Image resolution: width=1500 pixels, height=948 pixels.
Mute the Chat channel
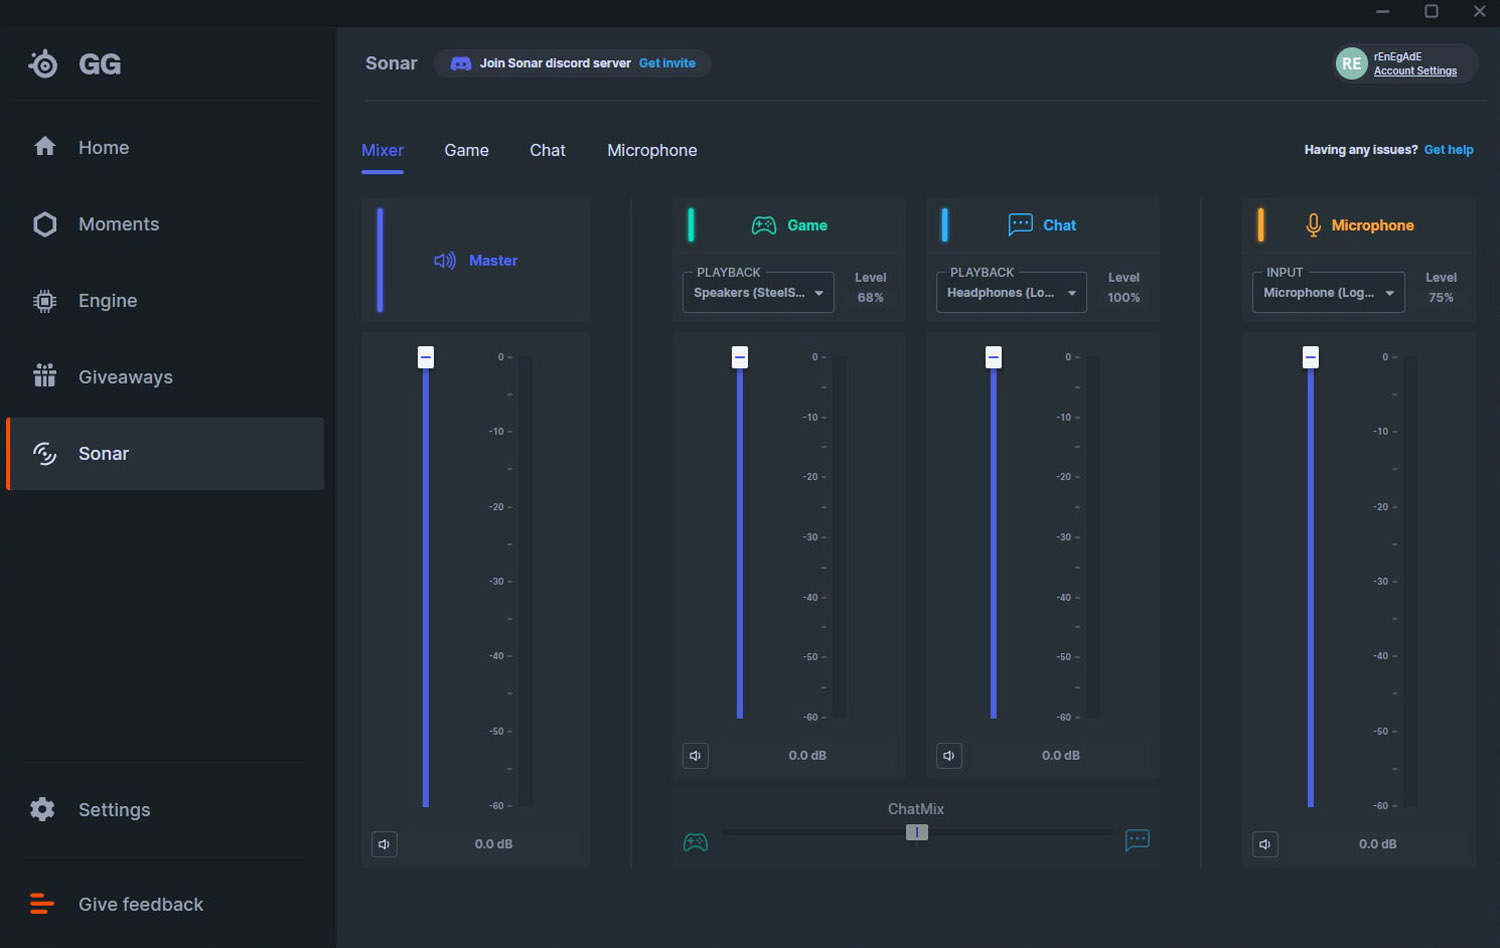coord(949,755)
